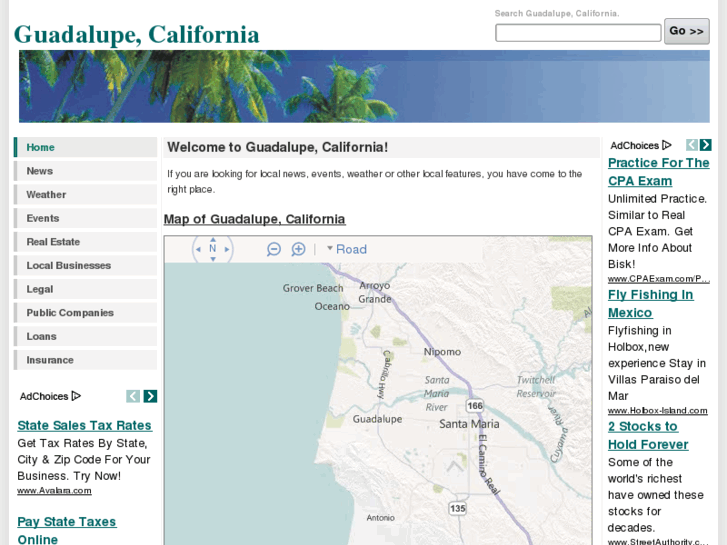
Task: Go to the Weather page
Action: tap(85, 194)
